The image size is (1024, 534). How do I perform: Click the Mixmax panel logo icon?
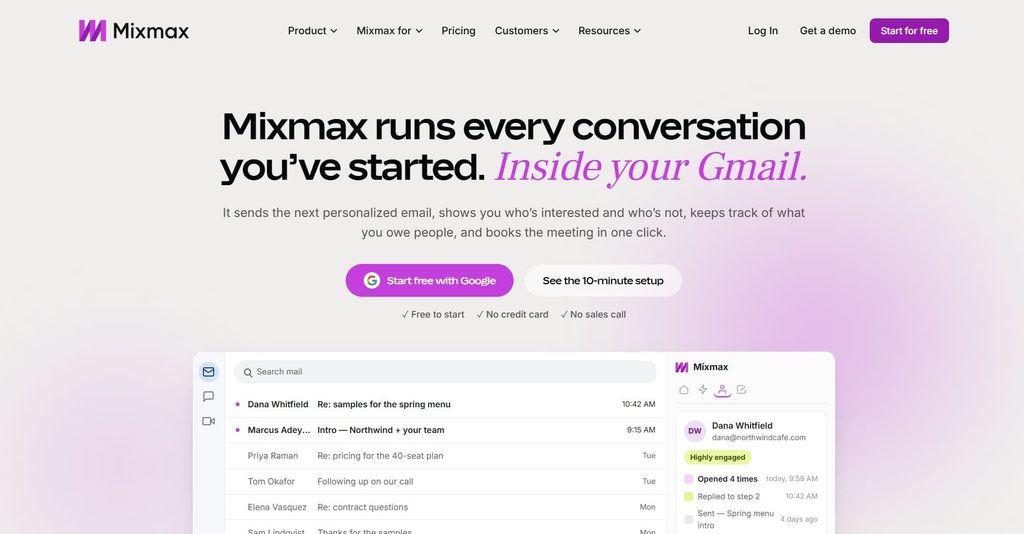point(682,367)
